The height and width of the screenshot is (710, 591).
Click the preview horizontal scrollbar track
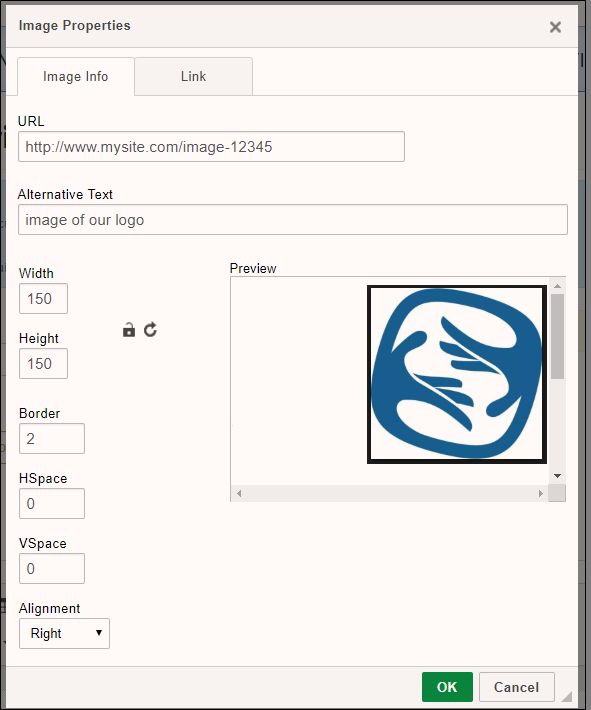(389, 493)
